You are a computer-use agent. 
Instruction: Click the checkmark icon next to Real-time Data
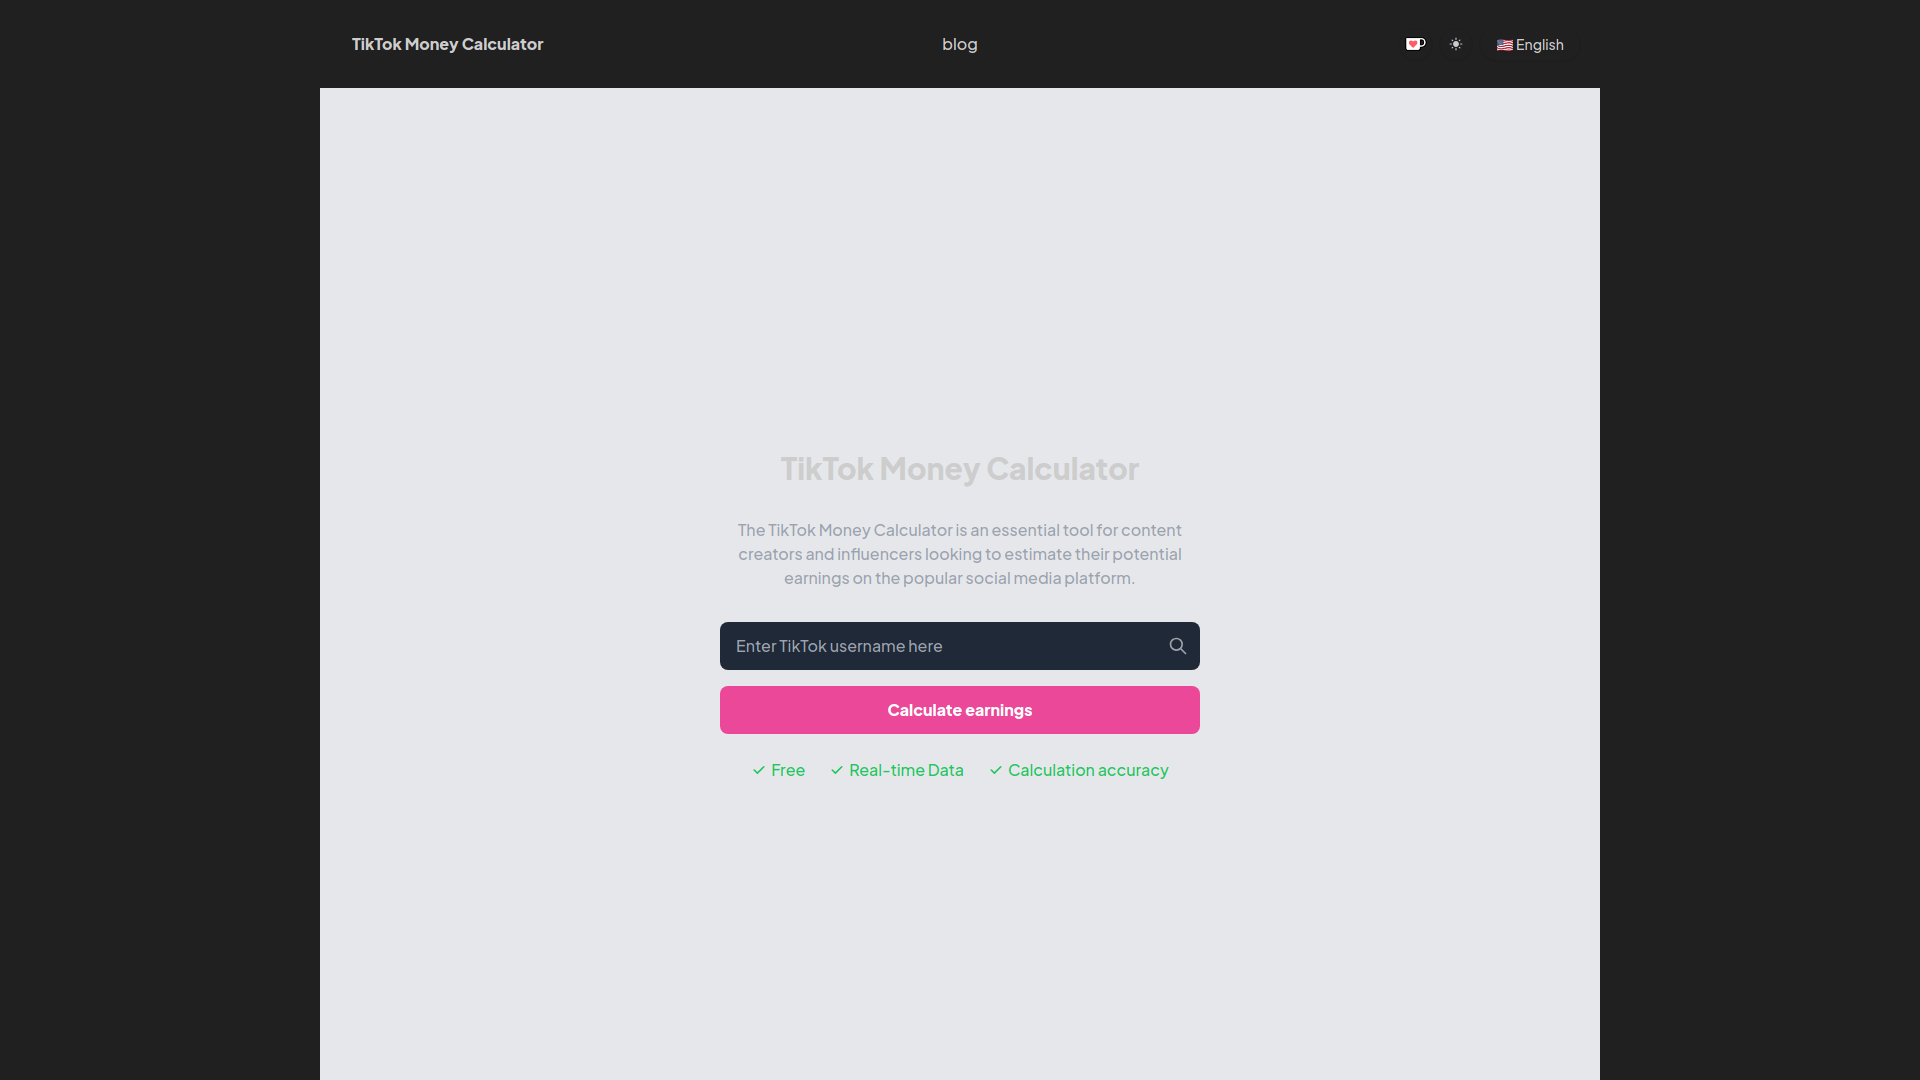click(836, 770)
